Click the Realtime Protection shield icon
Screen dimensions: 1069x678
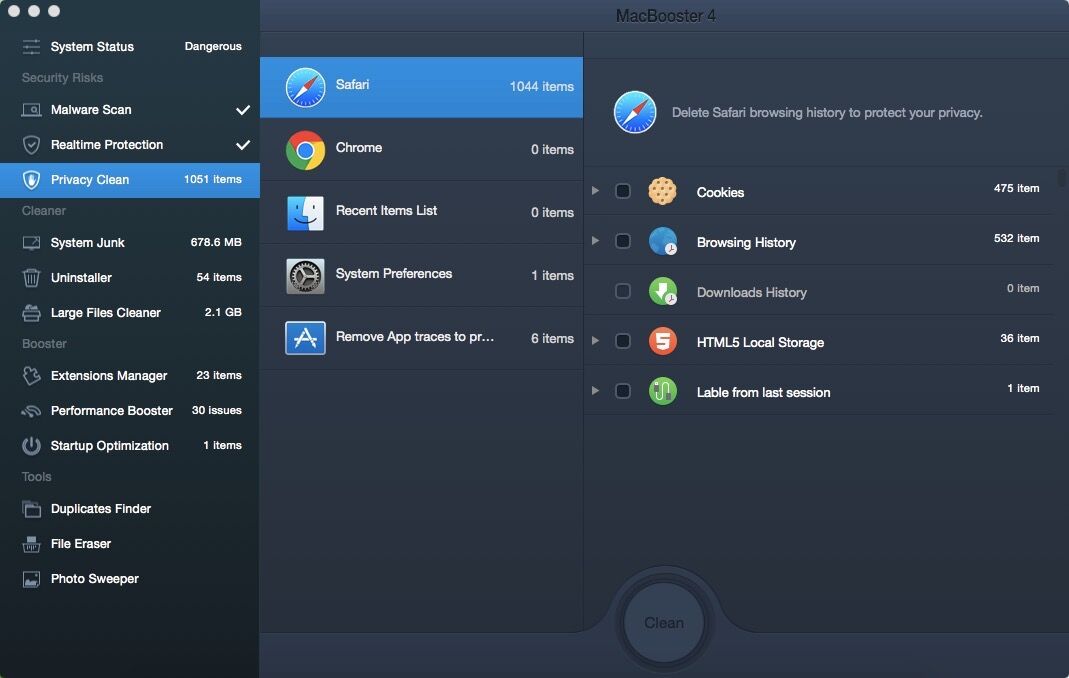pyautogui.click(x=31, y=145)
